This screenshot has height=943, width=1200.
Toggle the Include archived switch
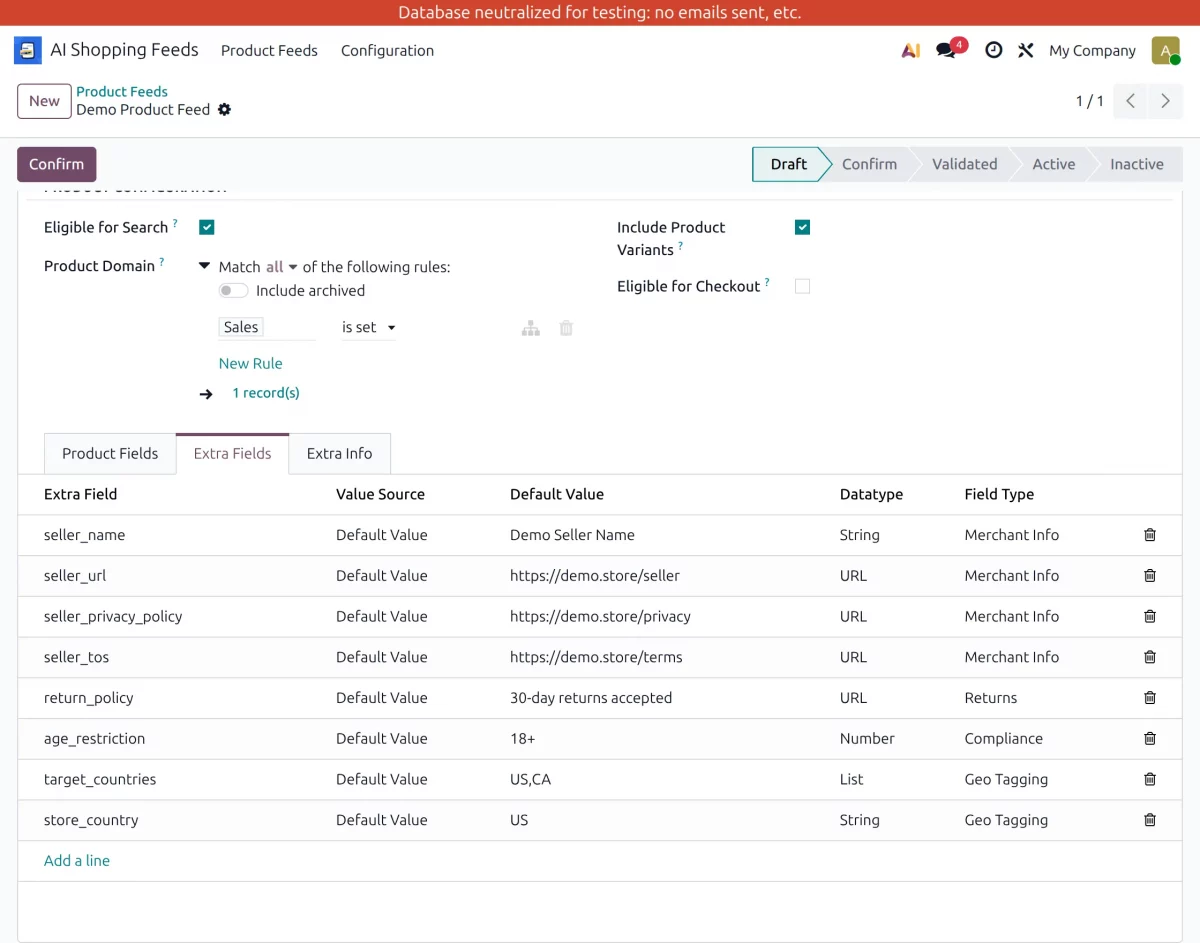[x=234, y=291]
